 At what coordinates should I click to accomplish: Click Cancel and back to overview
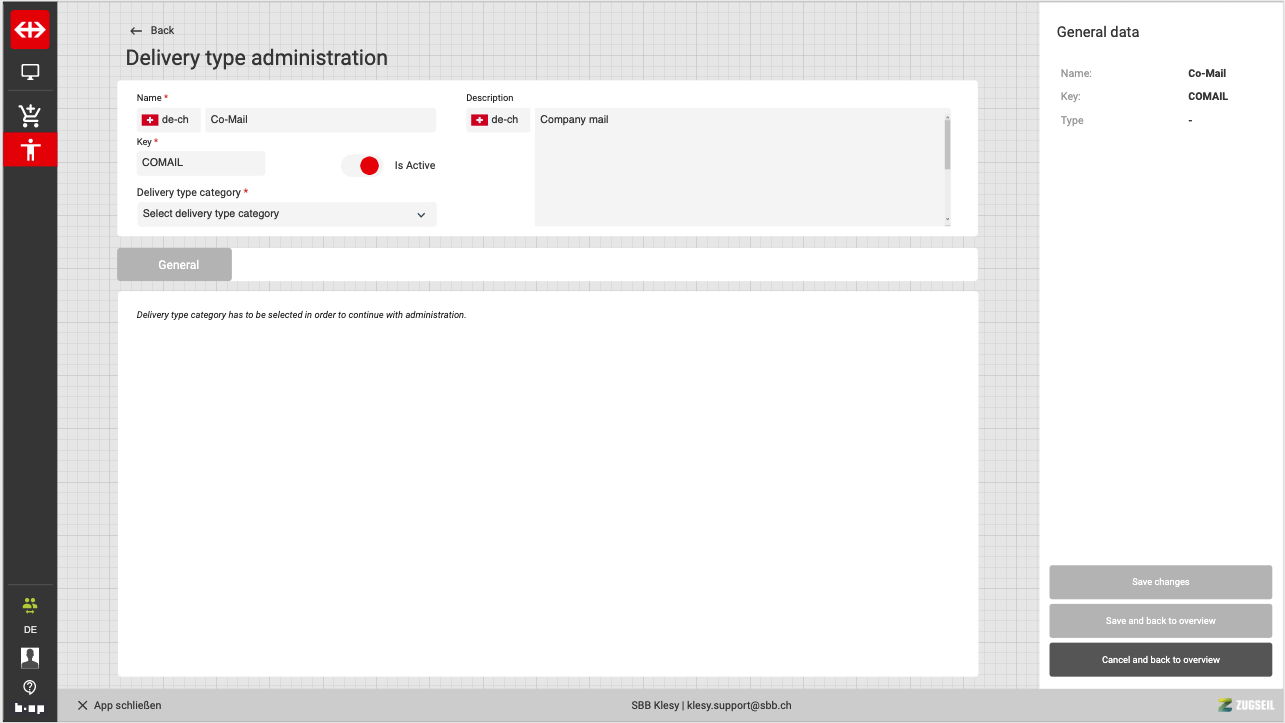[x=1160, y=660]
